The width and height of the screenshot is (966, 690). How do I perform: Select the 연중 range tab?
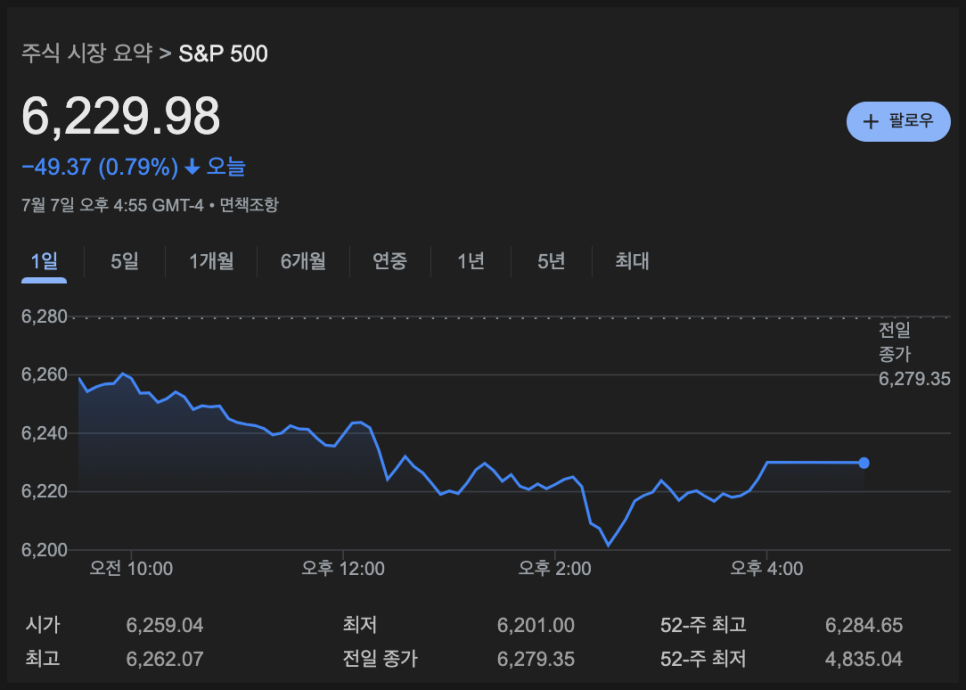[x=390, y=261]
